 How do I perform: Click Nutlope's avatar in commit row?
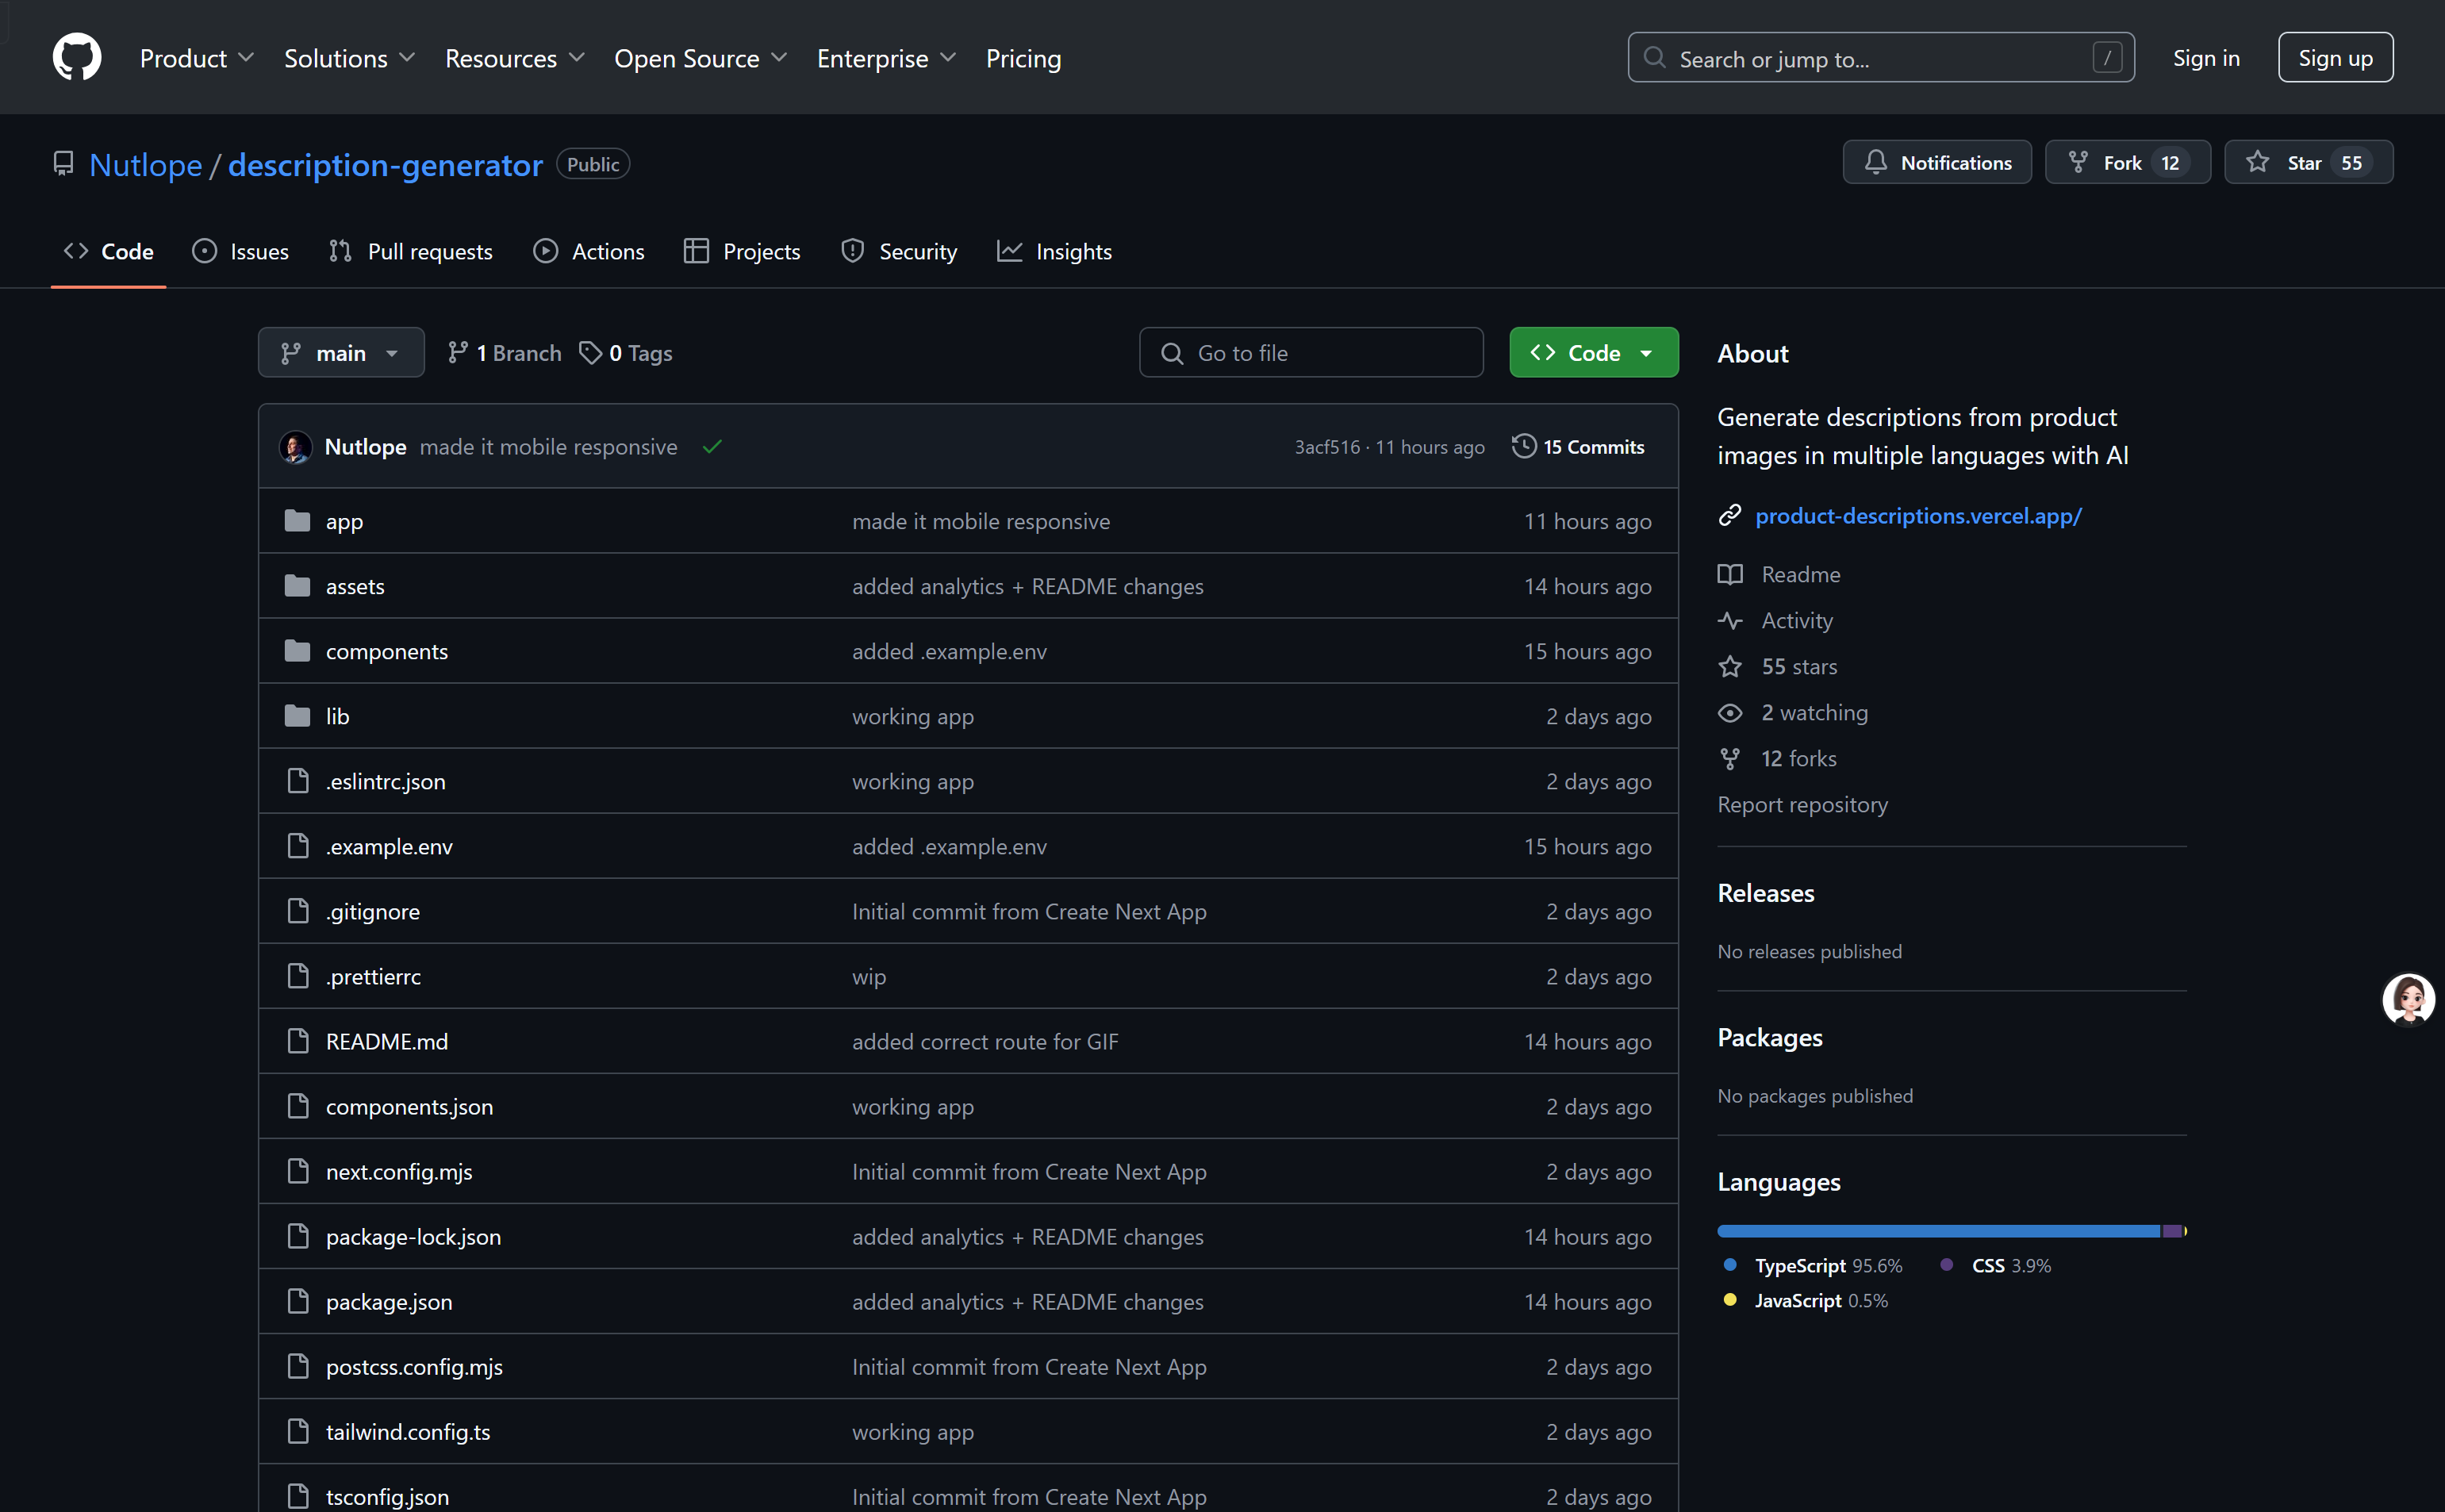295,447
